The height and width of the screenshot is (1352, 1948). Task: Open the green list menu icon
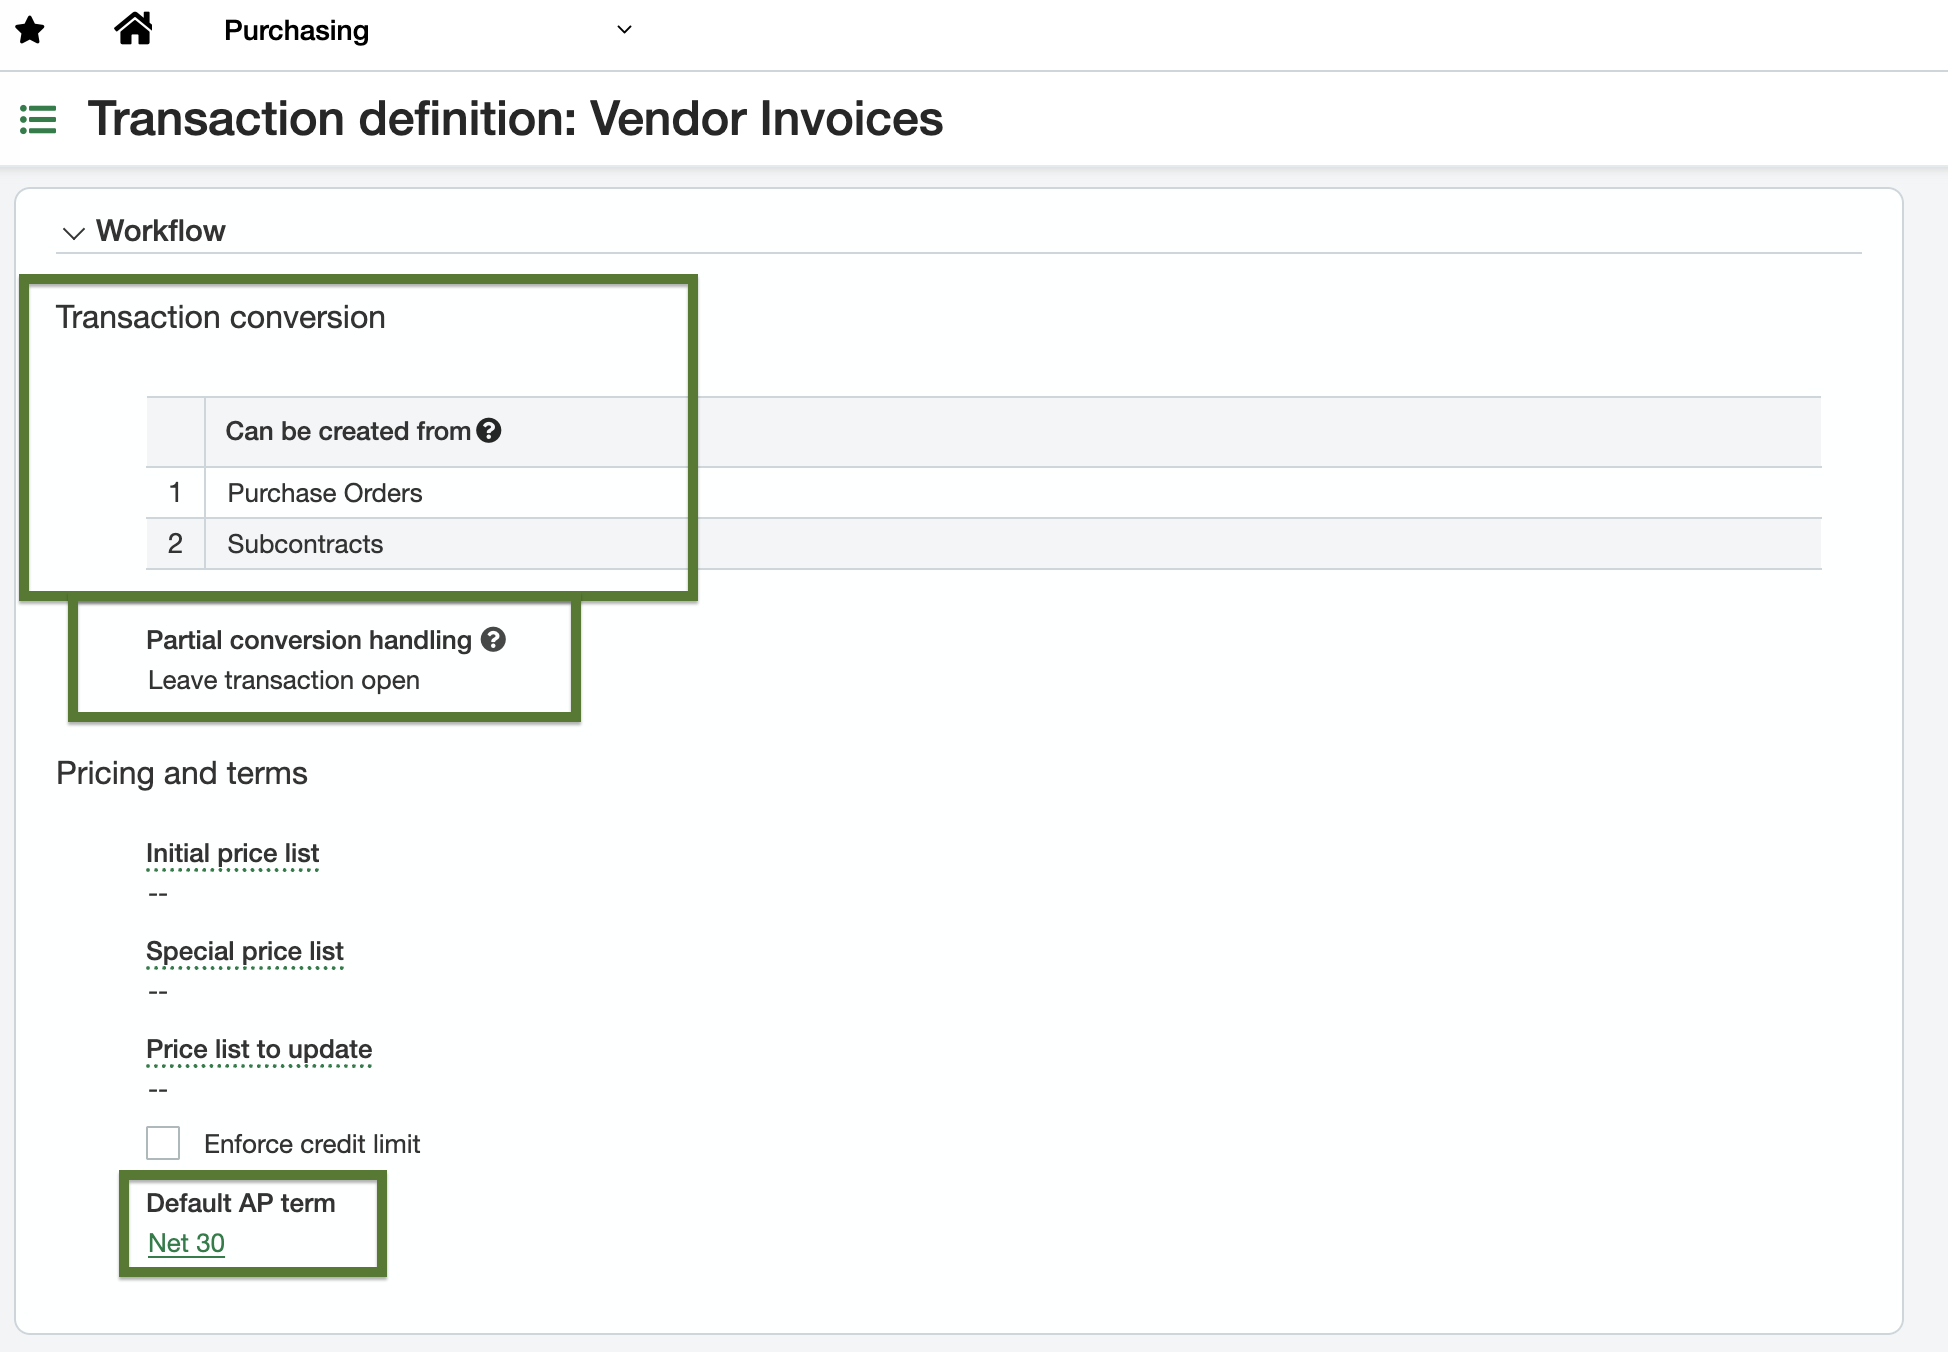point(38,120)
